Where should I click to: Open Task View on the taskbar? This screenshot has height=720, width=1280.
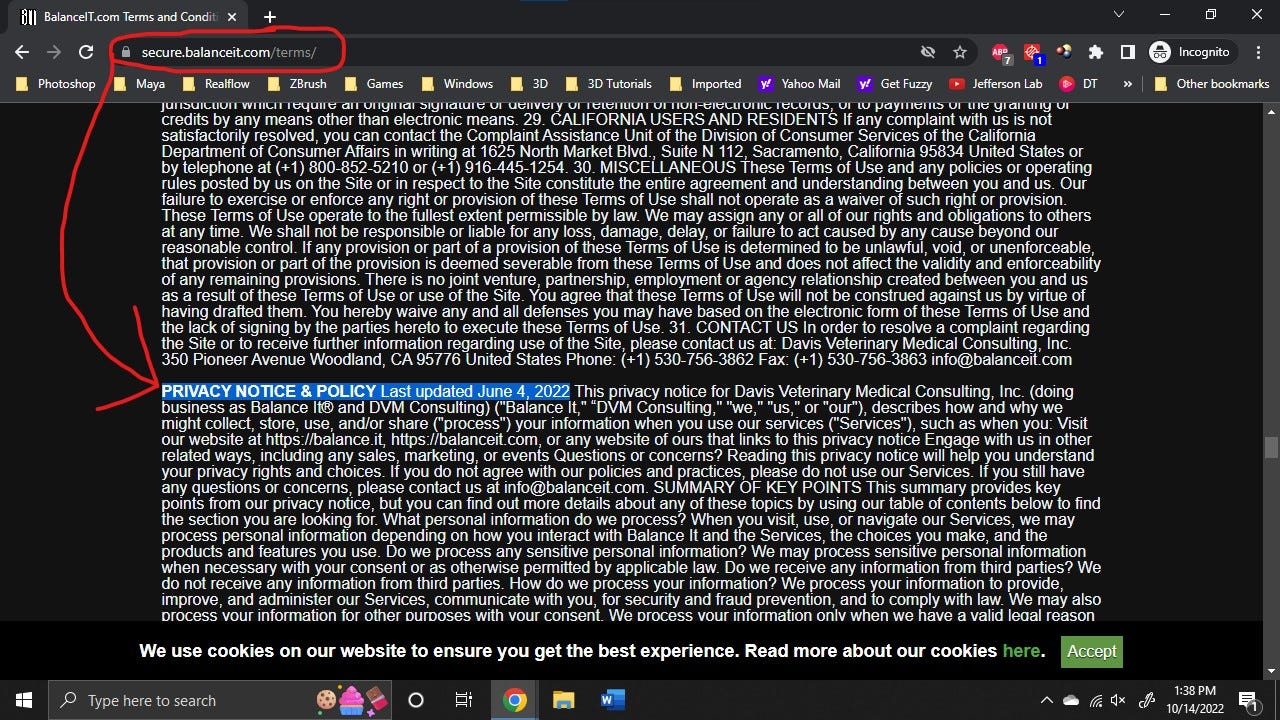point(464,700)
